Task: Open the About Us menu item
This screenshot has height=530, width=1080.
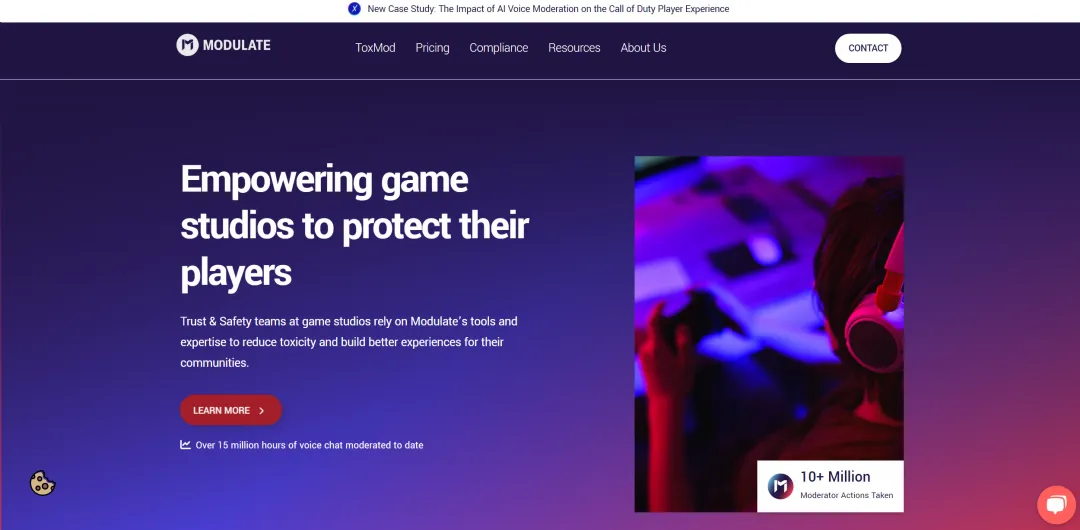Action: (643, 48)
